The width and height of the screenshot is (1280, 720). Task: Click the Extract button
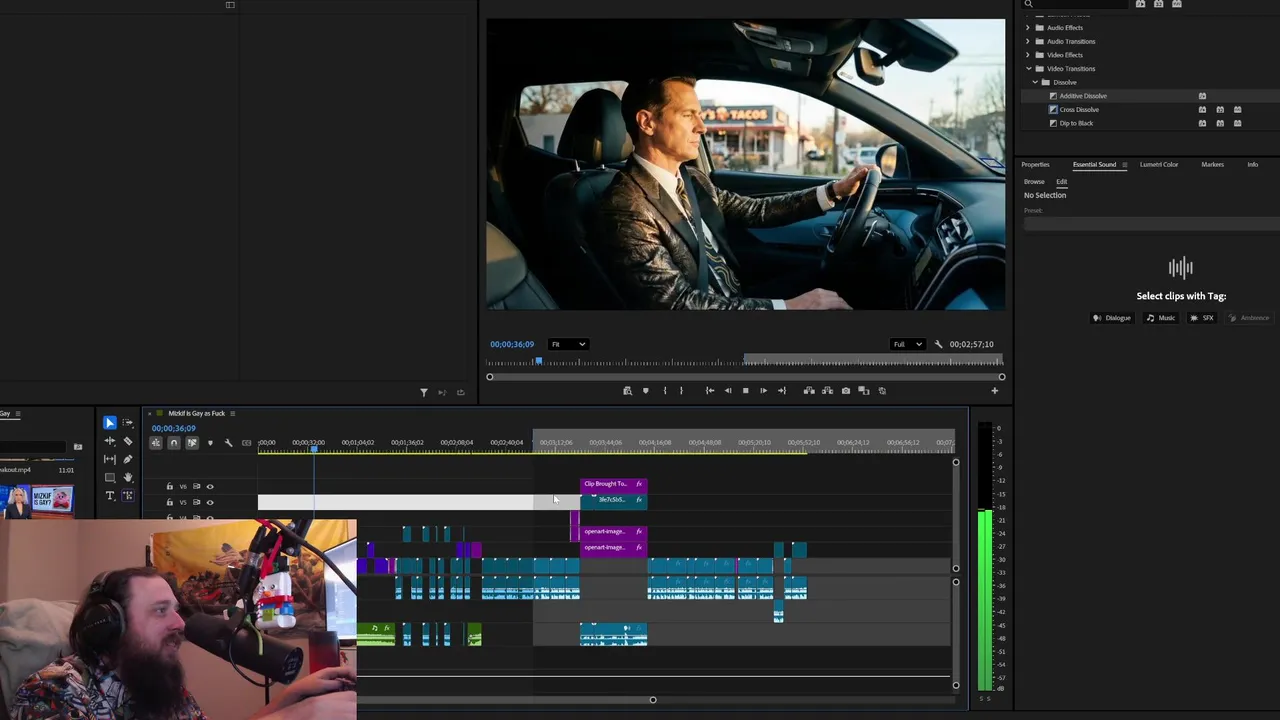click(827, 390)
